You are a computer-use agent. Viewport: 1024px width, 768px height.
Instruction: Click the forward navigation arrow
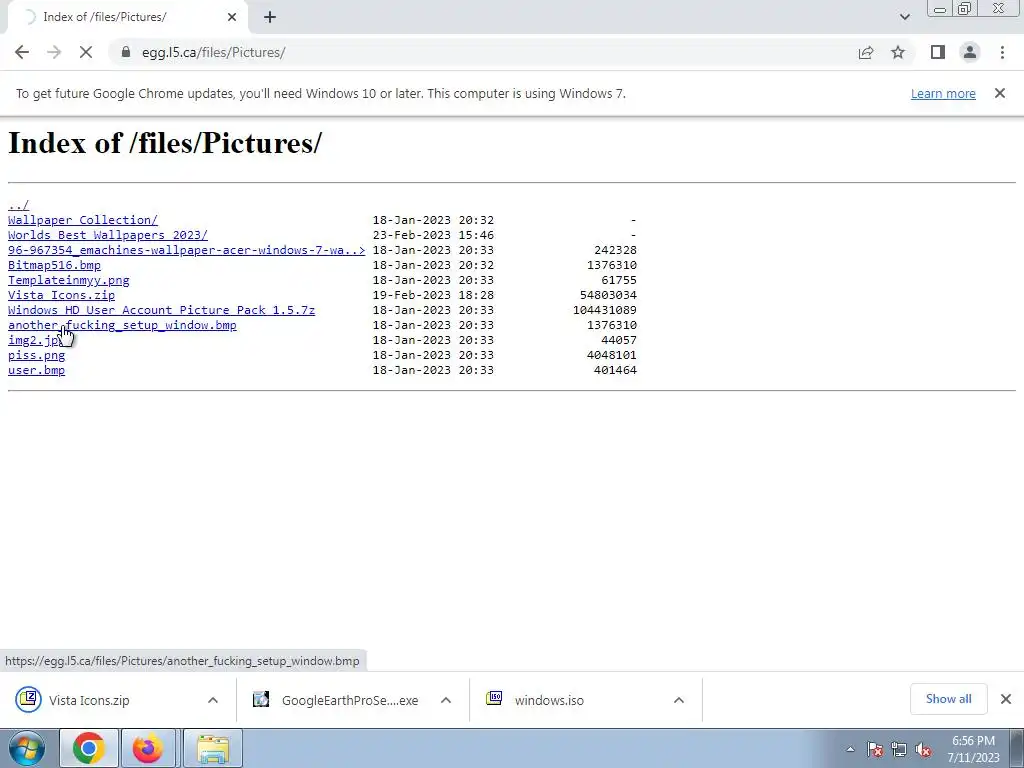pyautogui.click(x=54, y=52)
